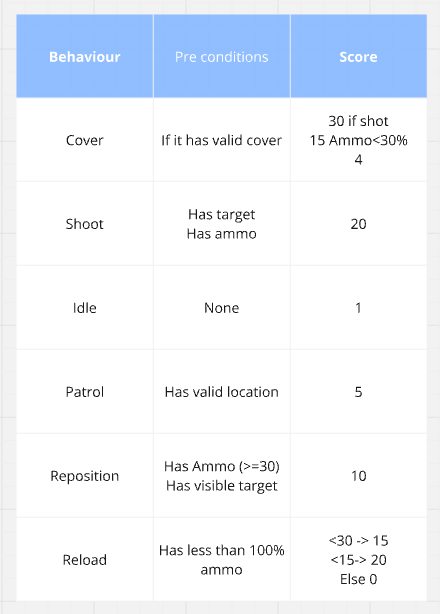Select the Reposition behaviour cell
Viewport: 440px width, 614px height.
pos(85,475)
